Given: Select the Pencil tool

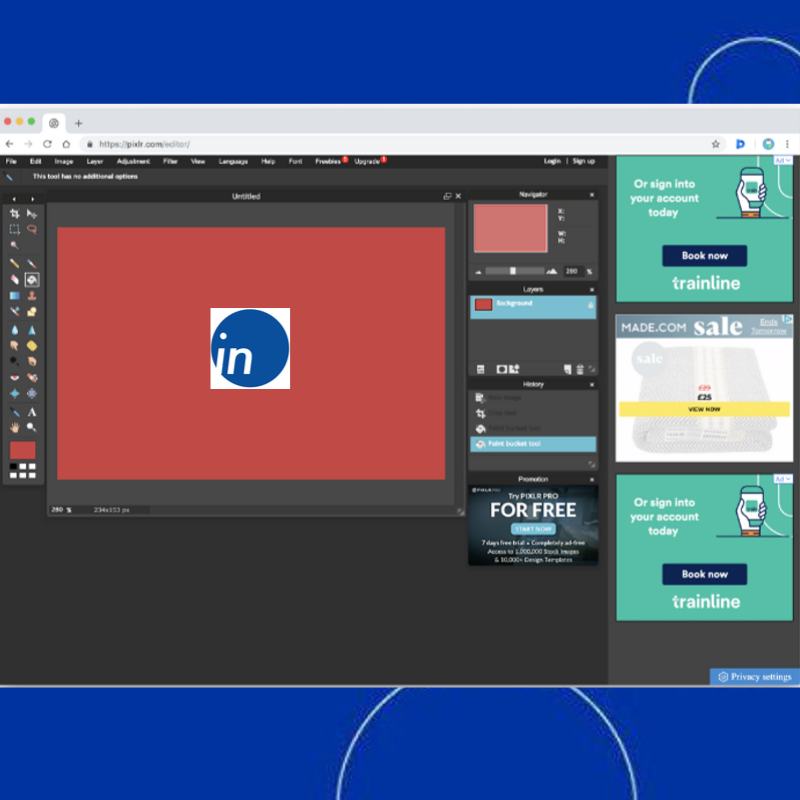Looking at the screenshot, I should tap(15, 264).
